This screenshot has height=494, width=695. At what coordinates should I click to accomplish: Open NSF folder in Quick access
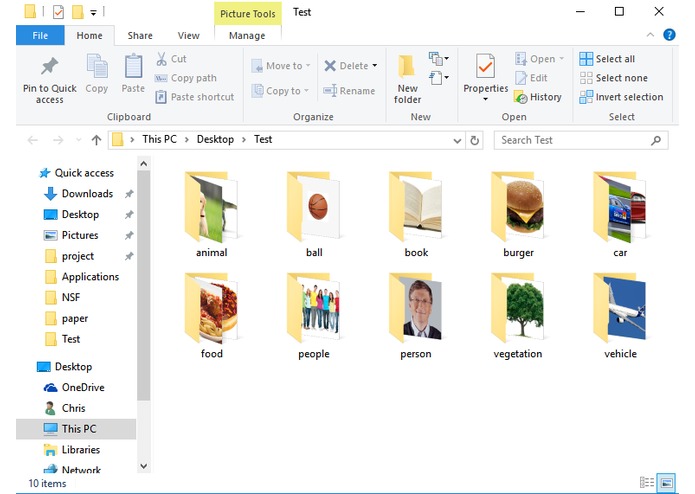(x=62, y=297)
